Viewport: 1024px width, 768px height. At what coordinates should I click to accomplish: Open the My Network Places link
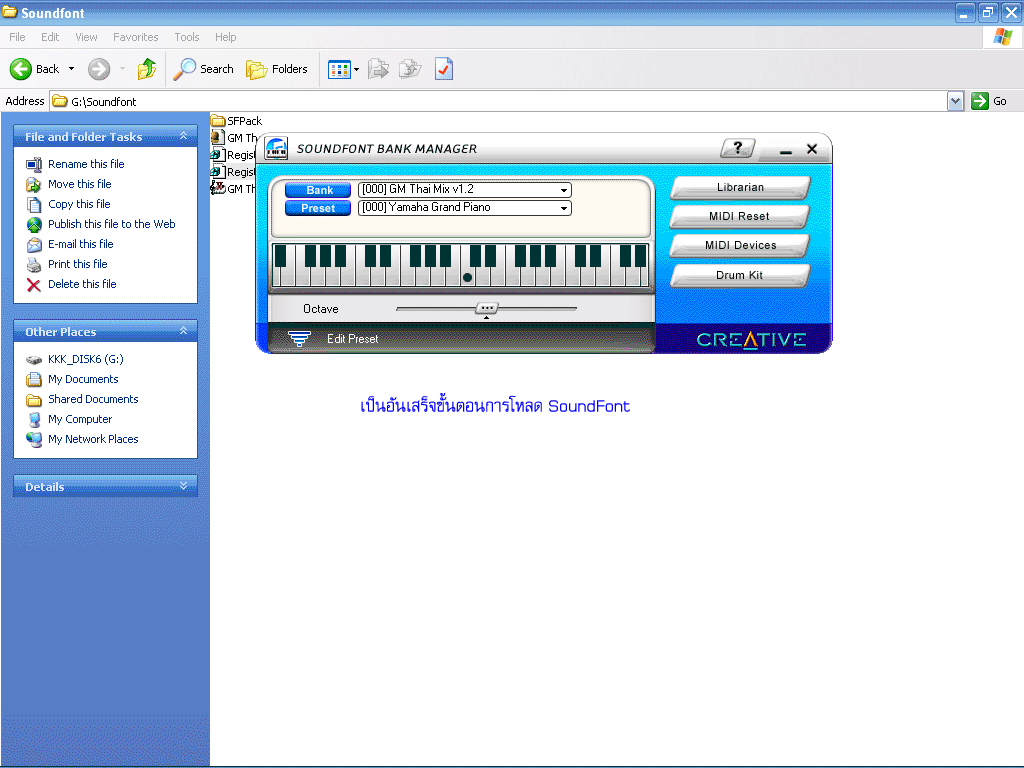[93, 440]
